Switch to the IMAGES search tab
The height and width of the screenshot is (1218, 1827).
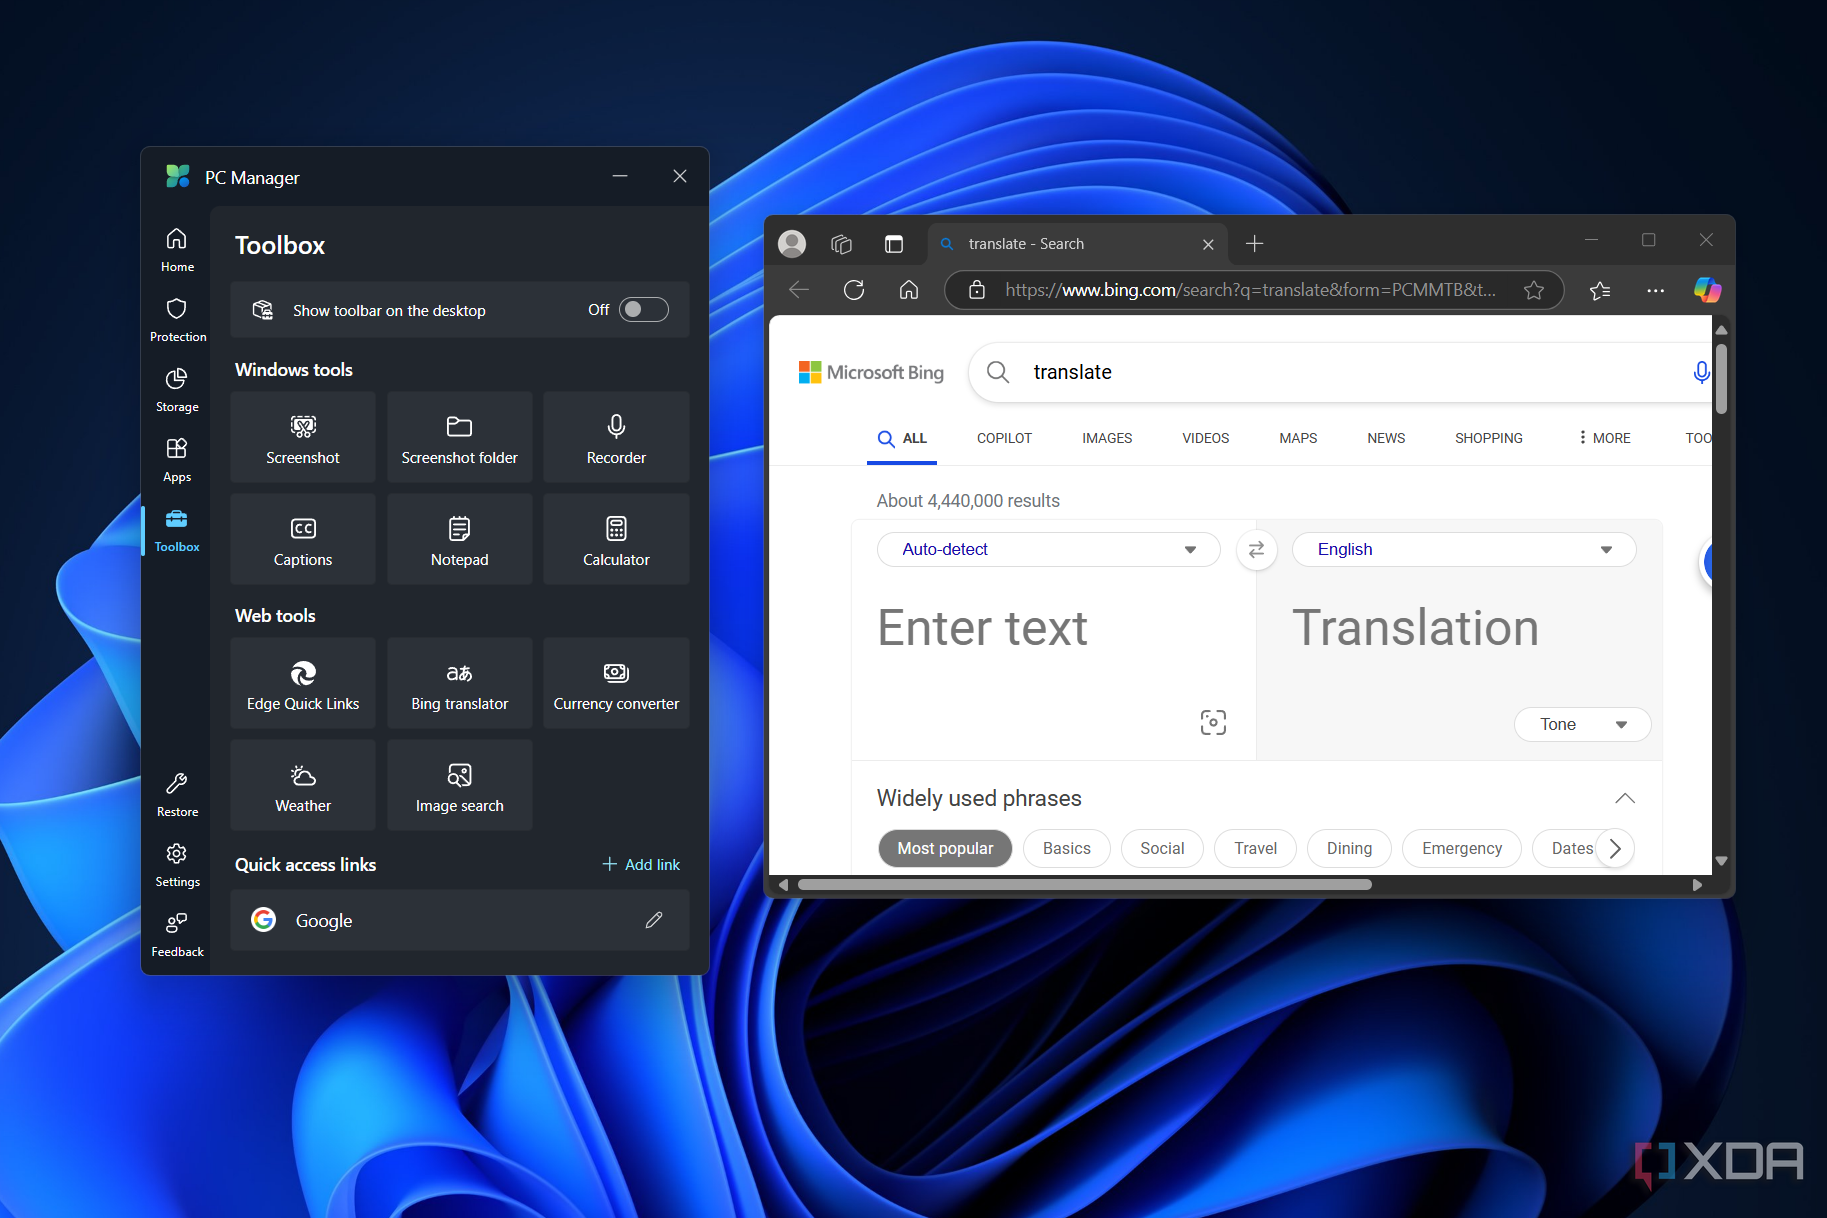[1107, 438]
